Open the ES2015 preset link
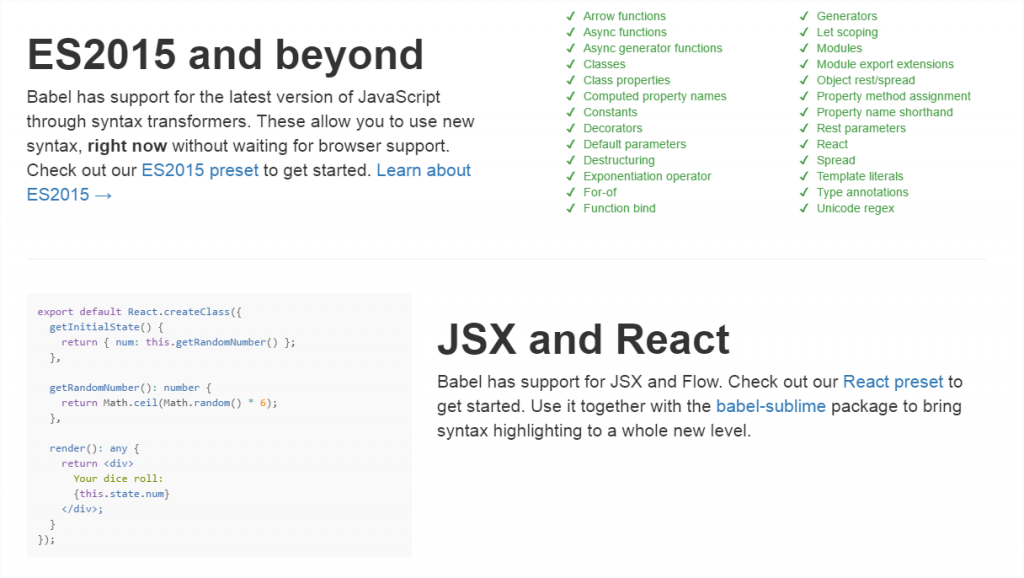This screenshot has height=578, width=1024. click(x=200, y=170)
